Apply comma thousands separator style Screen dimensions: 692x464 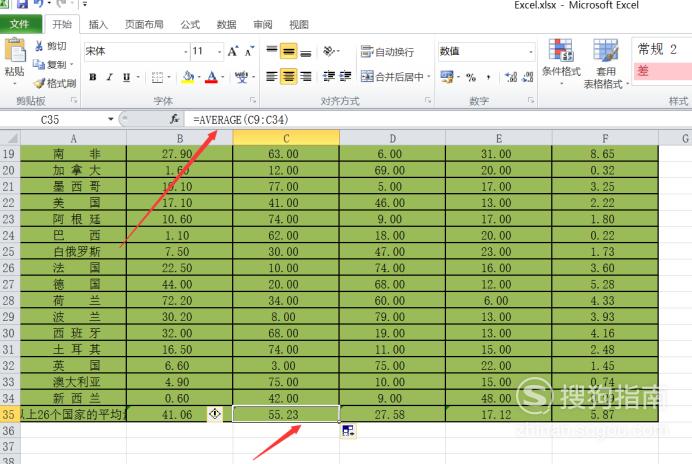[488, 78]
